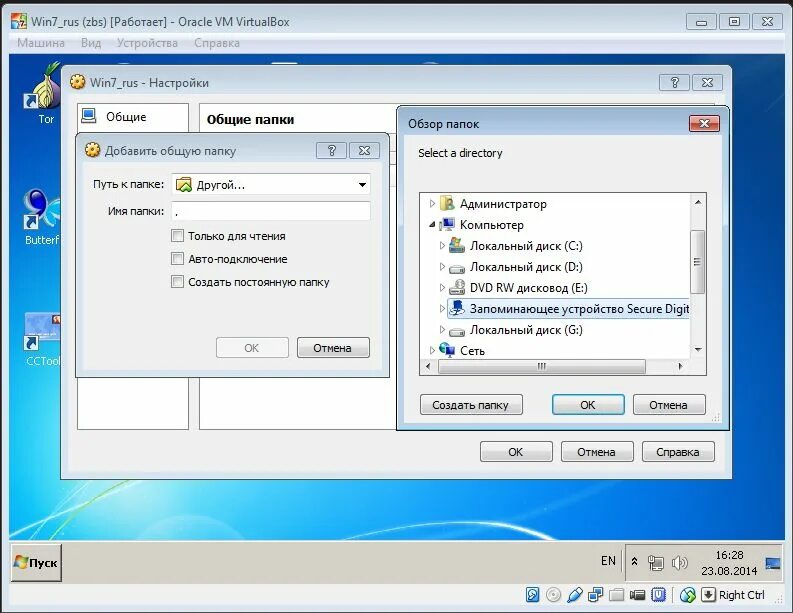Click Отмена at the bottom of Win7_rus settings
793x613 pixels.
[597, 452]
